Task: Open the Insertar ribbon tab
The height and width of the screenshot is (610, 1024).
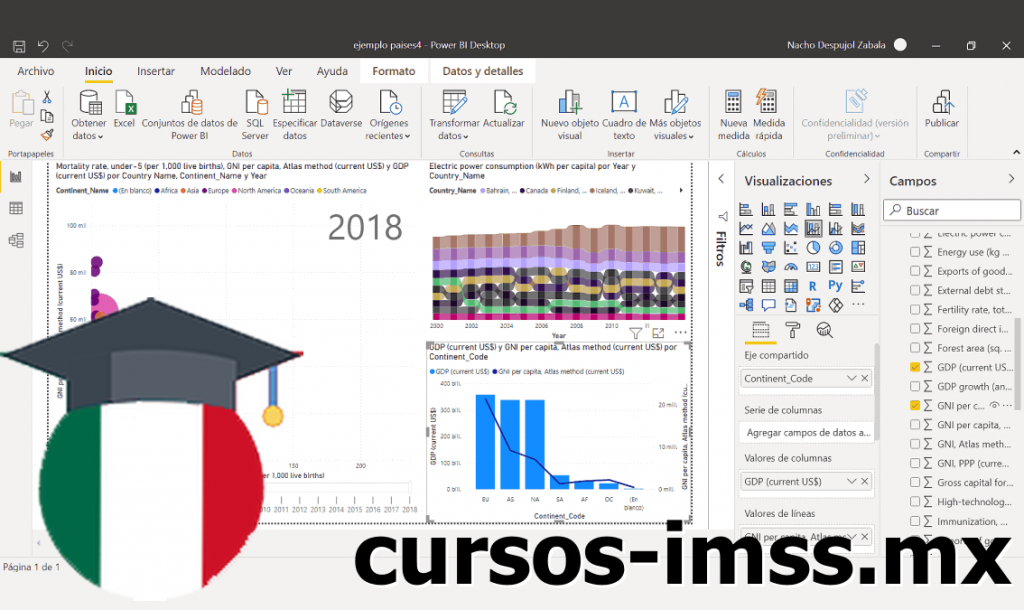Action: (155, 71)
